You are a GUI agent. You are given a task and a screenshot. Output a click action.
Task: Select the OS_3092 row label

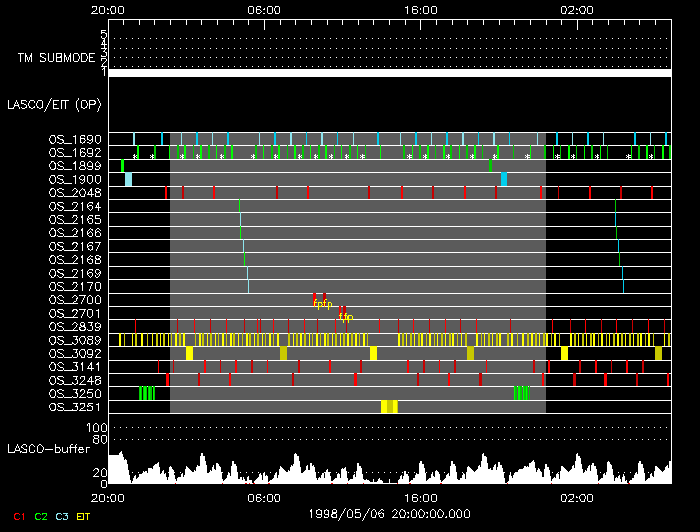75,353
